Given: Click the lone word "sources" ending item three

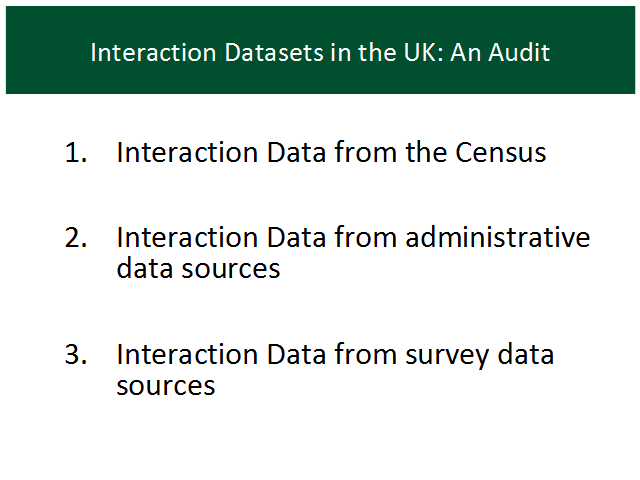Looking at the screenshot, I should (x=166, y=386).
